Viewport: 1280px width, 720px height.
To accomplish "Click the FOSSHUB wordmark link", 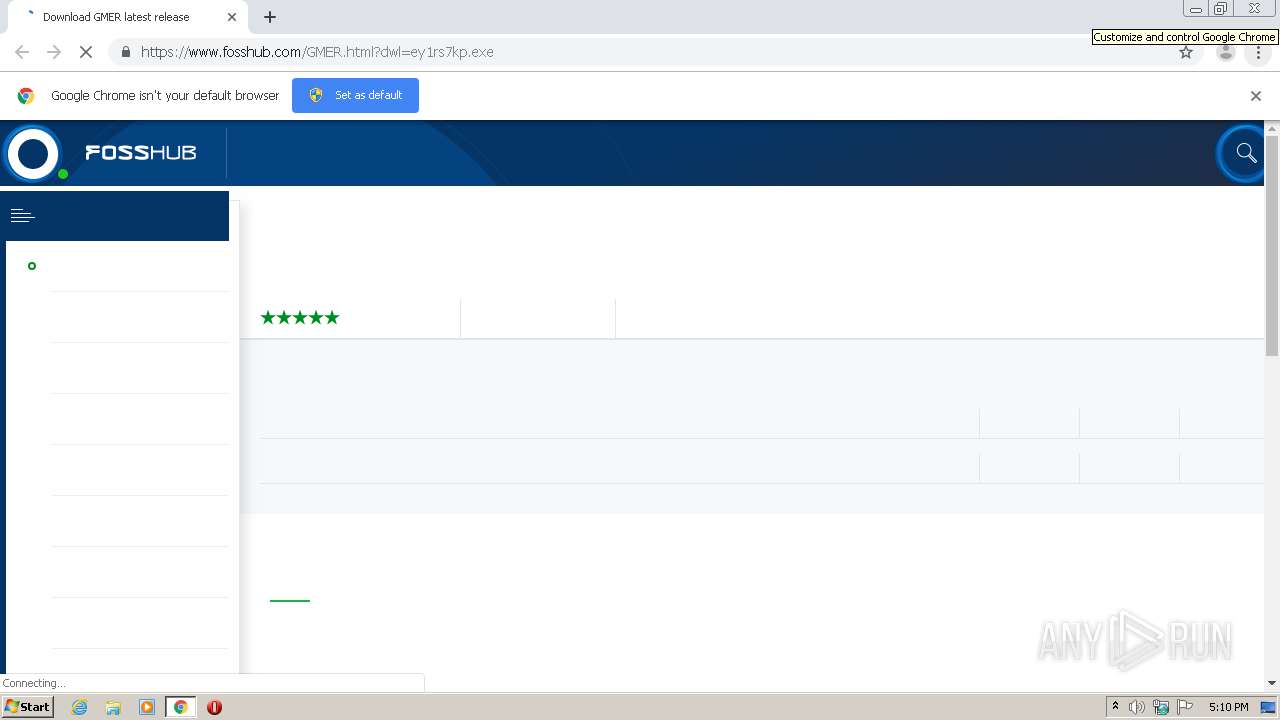I will [140, 153].
